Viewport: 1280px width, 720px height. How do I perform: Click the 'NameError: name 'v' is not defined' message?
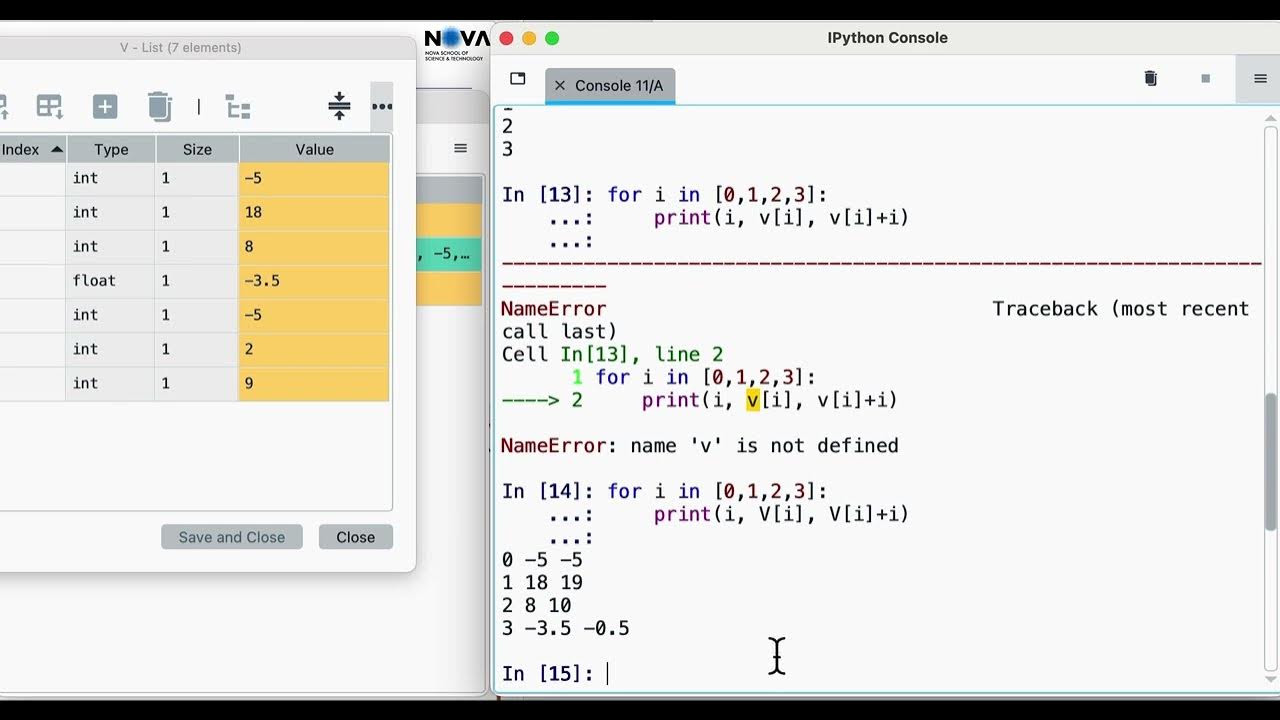pos(700,446)
